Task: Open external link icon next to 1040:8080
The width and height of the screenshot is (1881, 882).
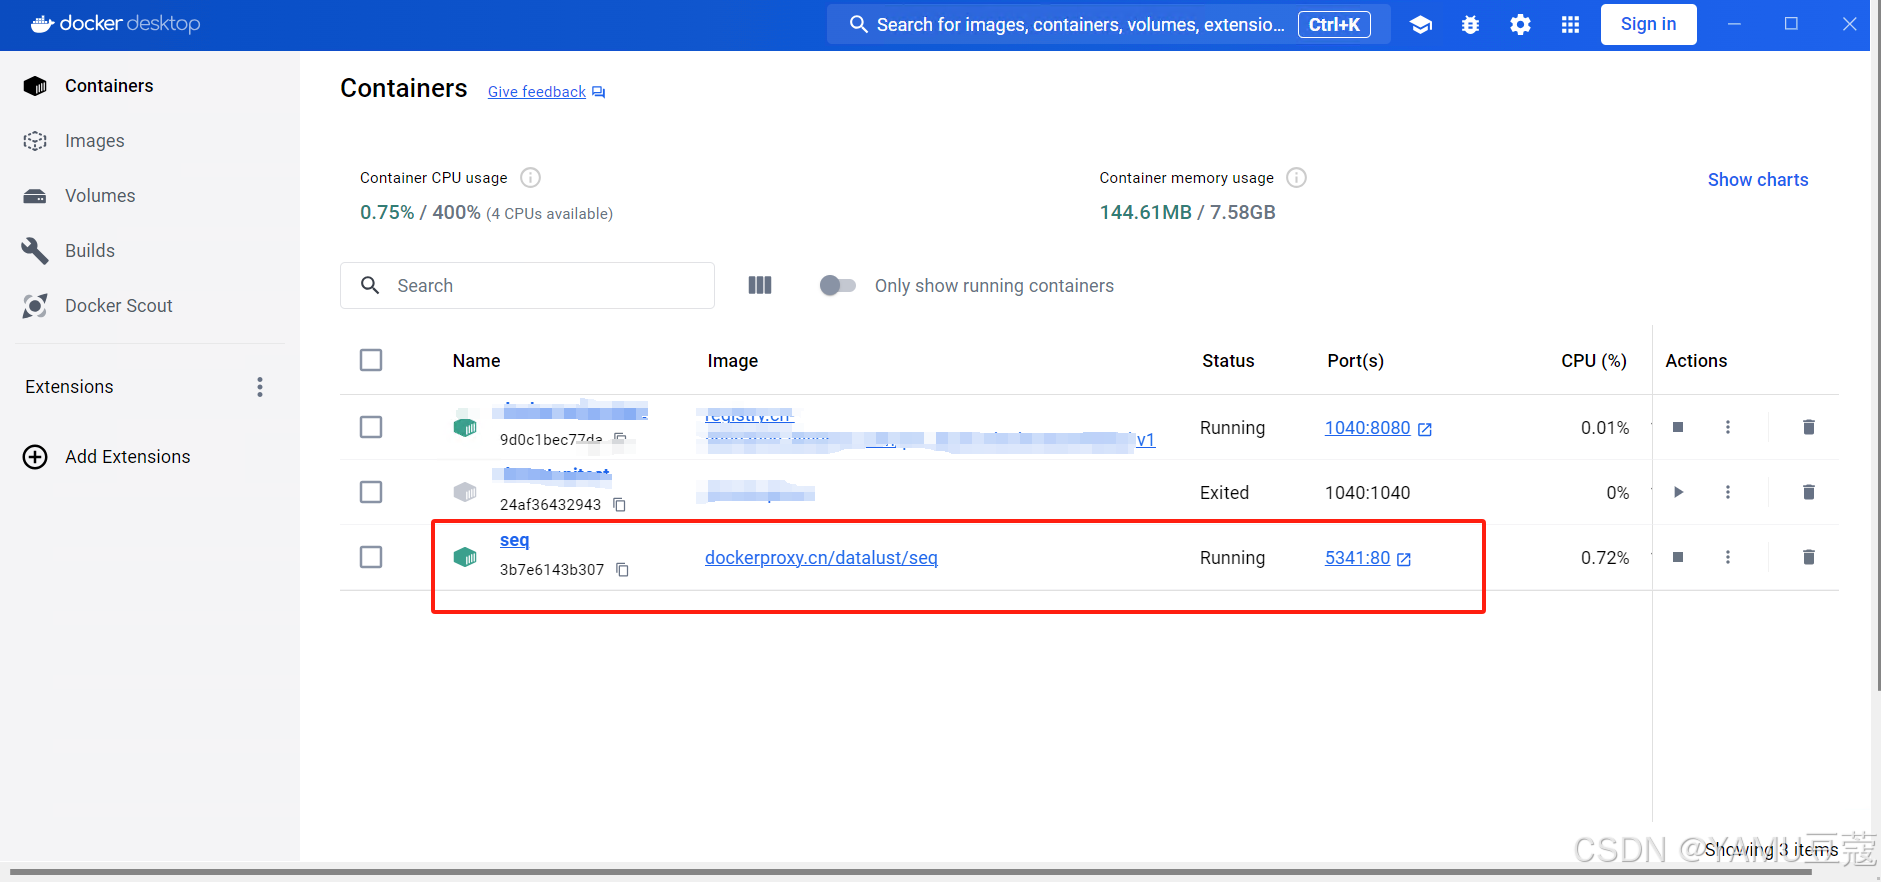Action: [1425, 429]
